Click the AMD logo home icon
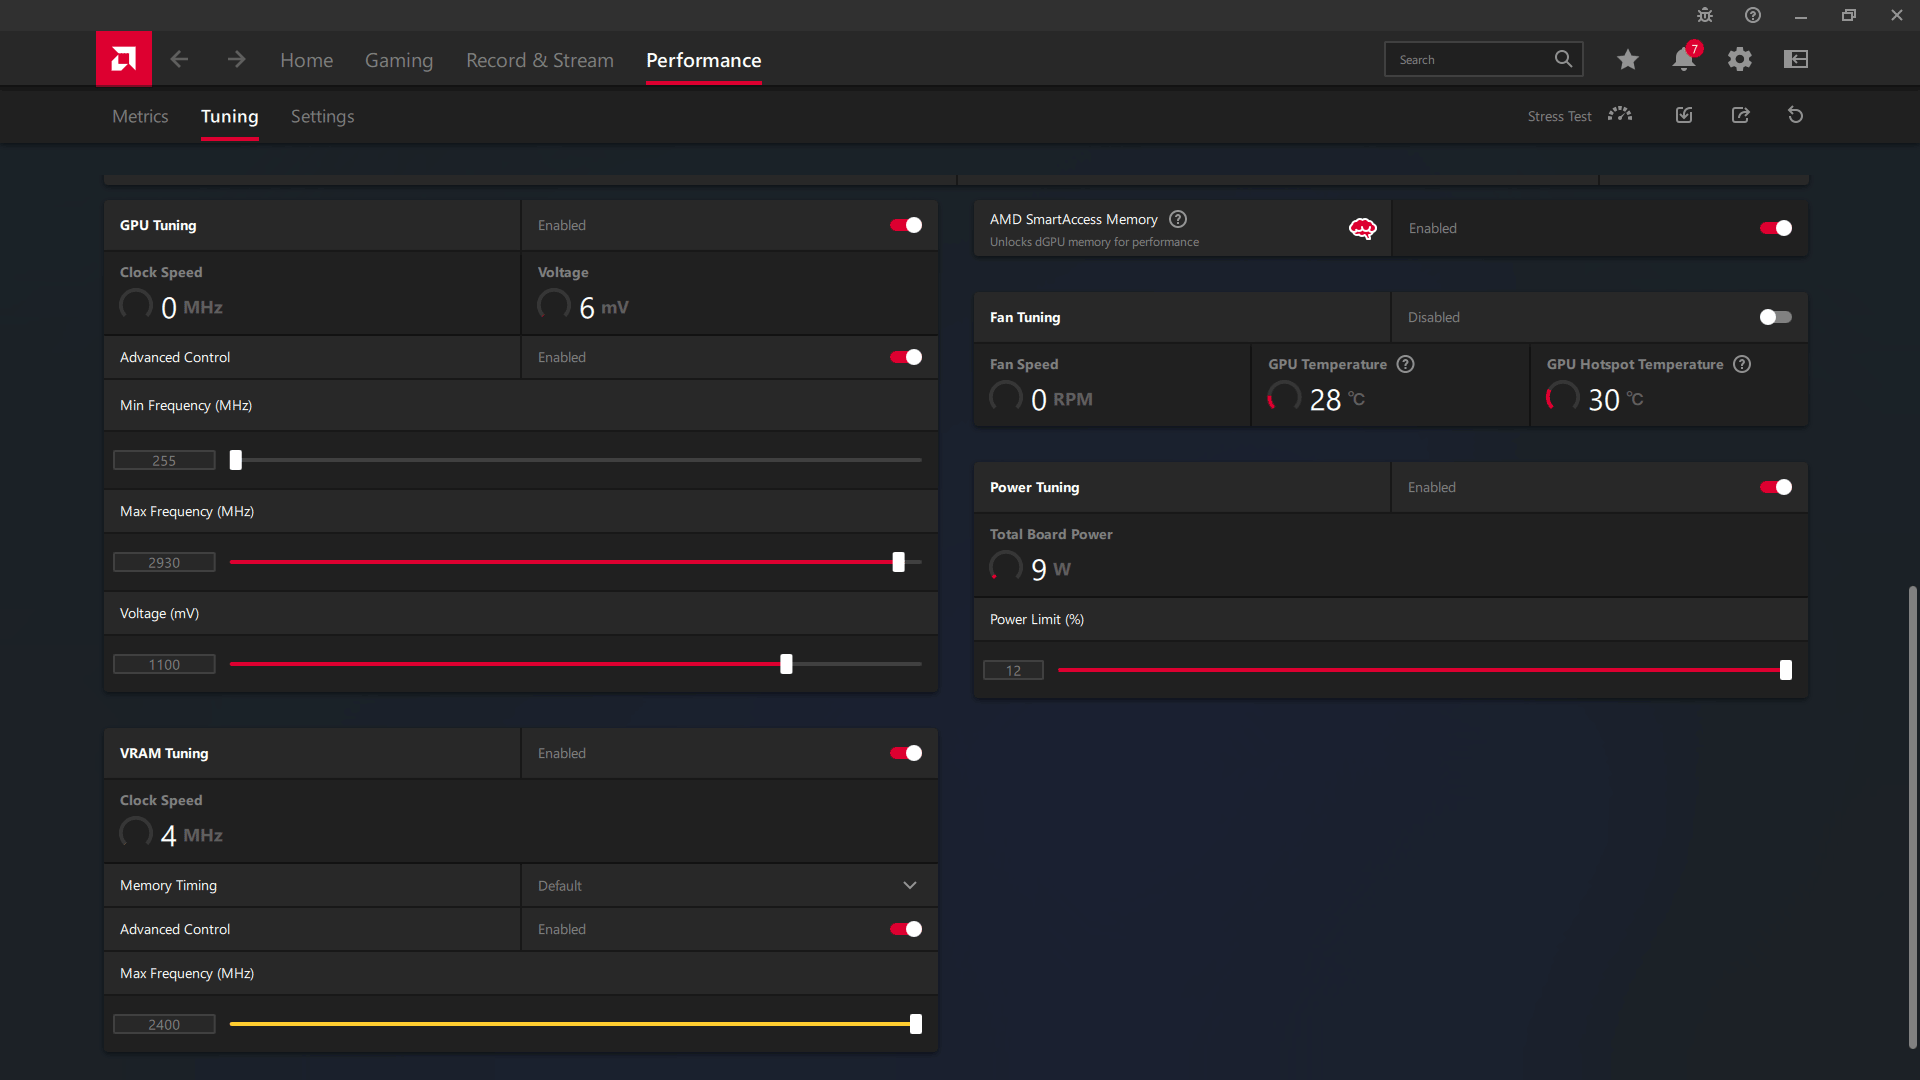 (x=124, y=59)
